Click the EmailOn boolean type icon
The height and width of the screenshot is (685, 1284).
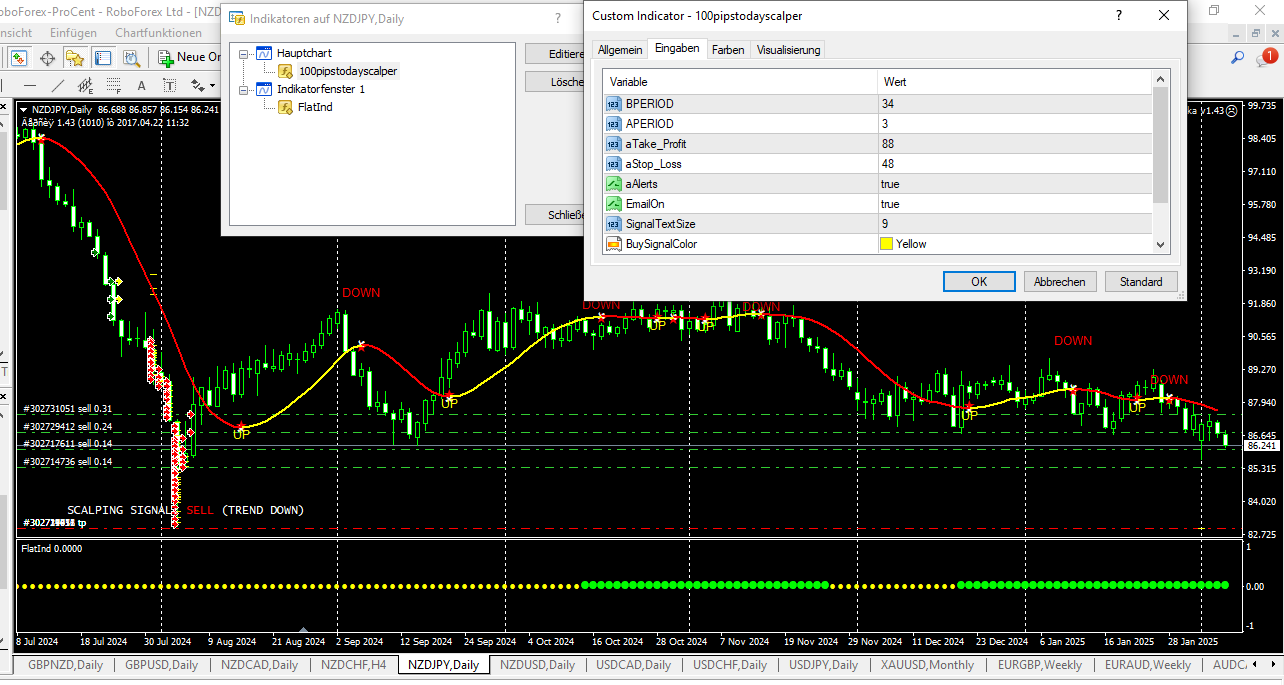click(614, 204)
